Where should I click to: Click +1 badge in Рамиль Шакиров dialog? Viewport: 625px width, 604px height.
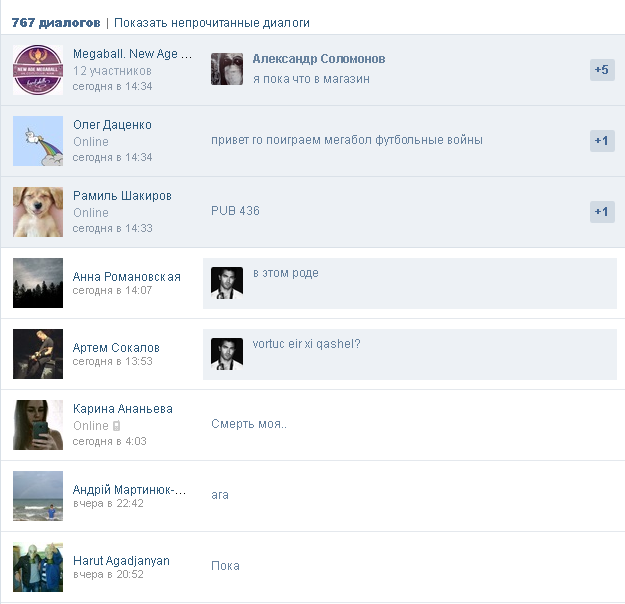coord(602,212)
